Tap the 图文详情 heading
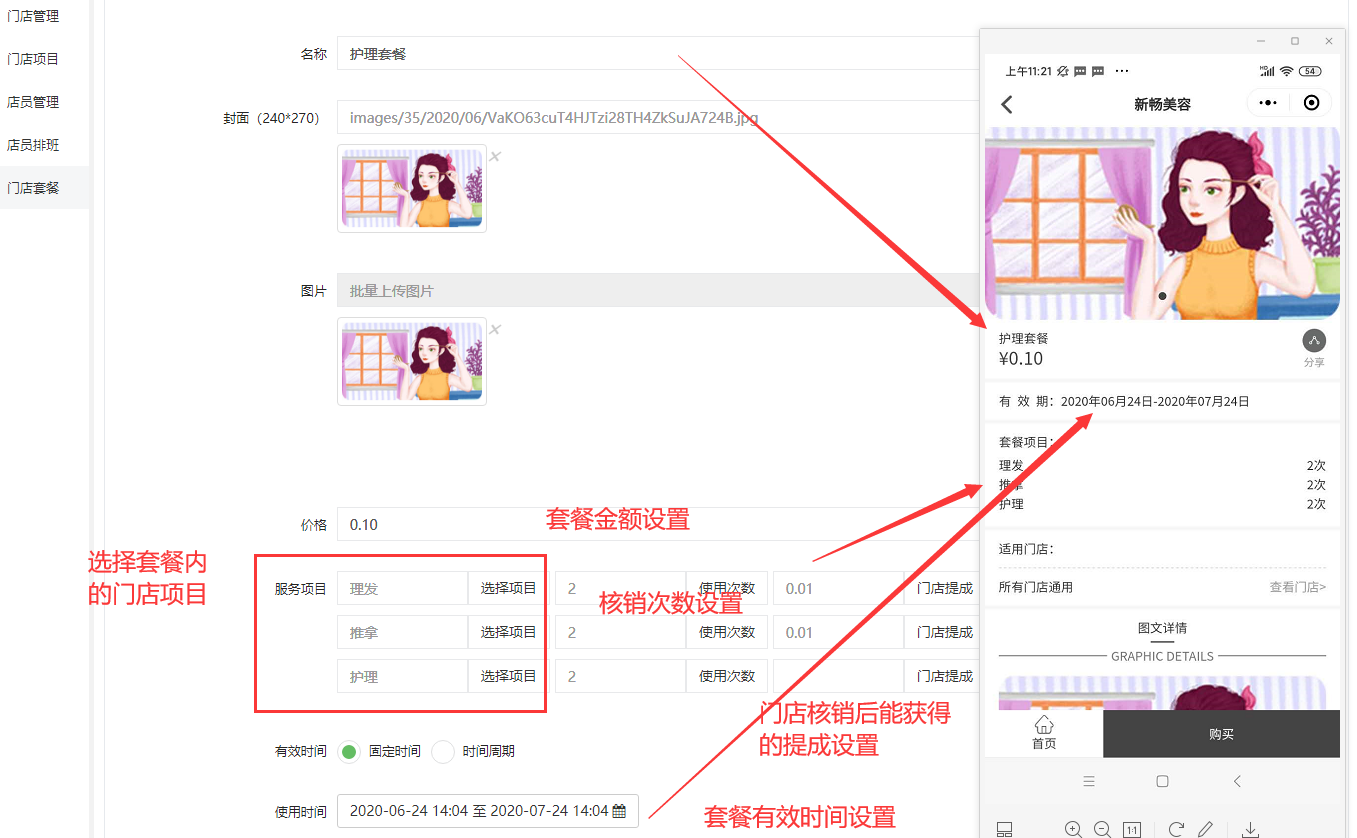 tap(1162, 628)
